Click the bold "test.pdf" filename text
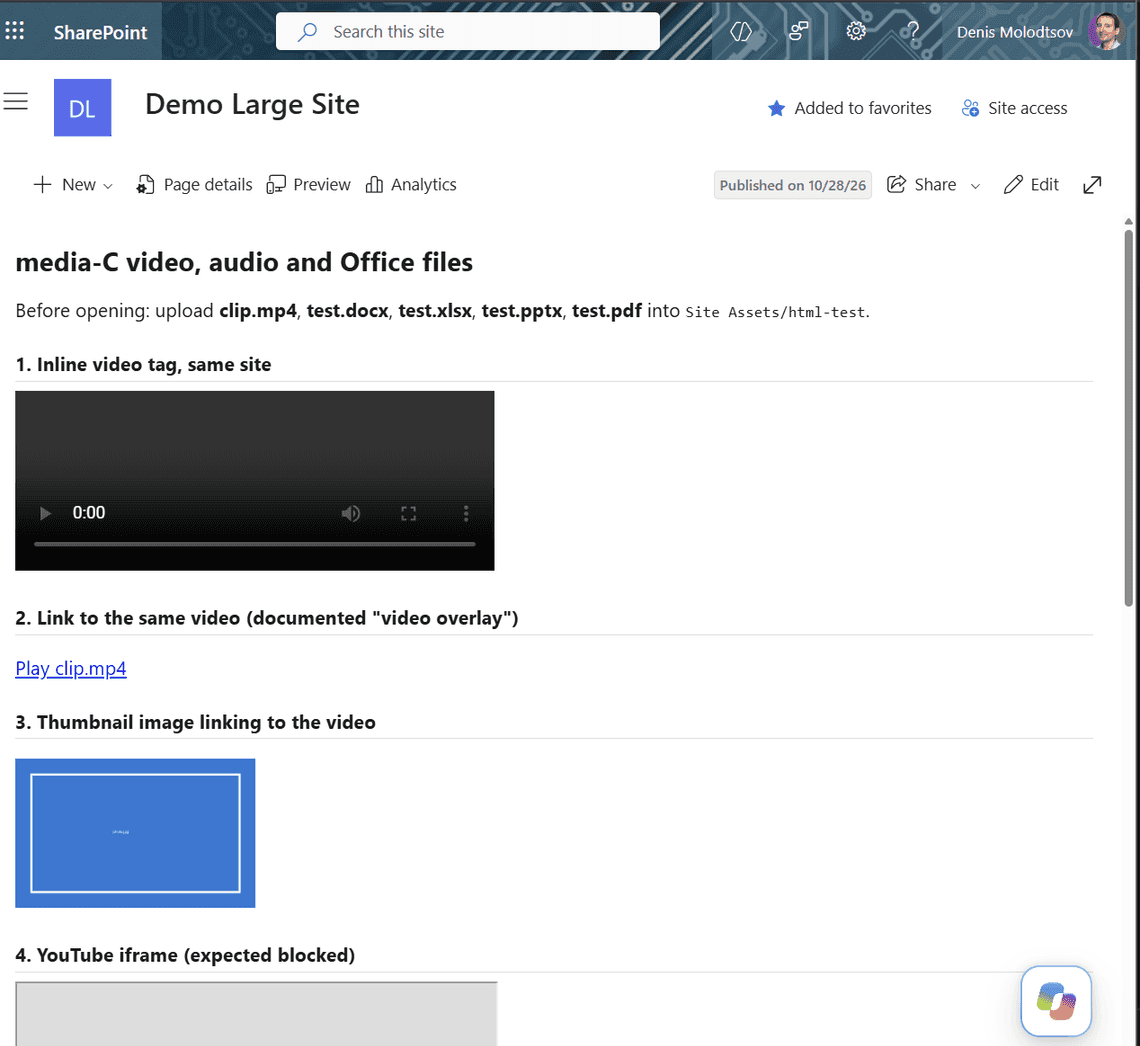The height and width of the screenshot is (1046, 1140). (606, 311)
